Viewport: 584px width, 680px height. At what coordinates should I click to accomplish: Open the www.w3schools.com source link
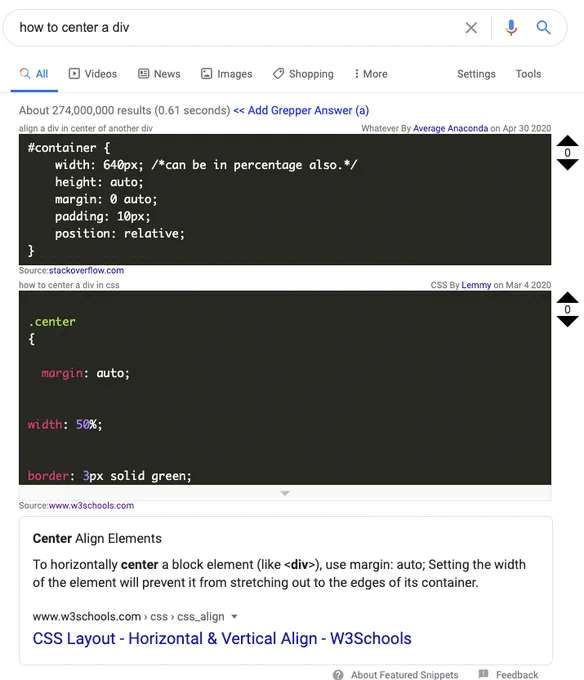91,506
